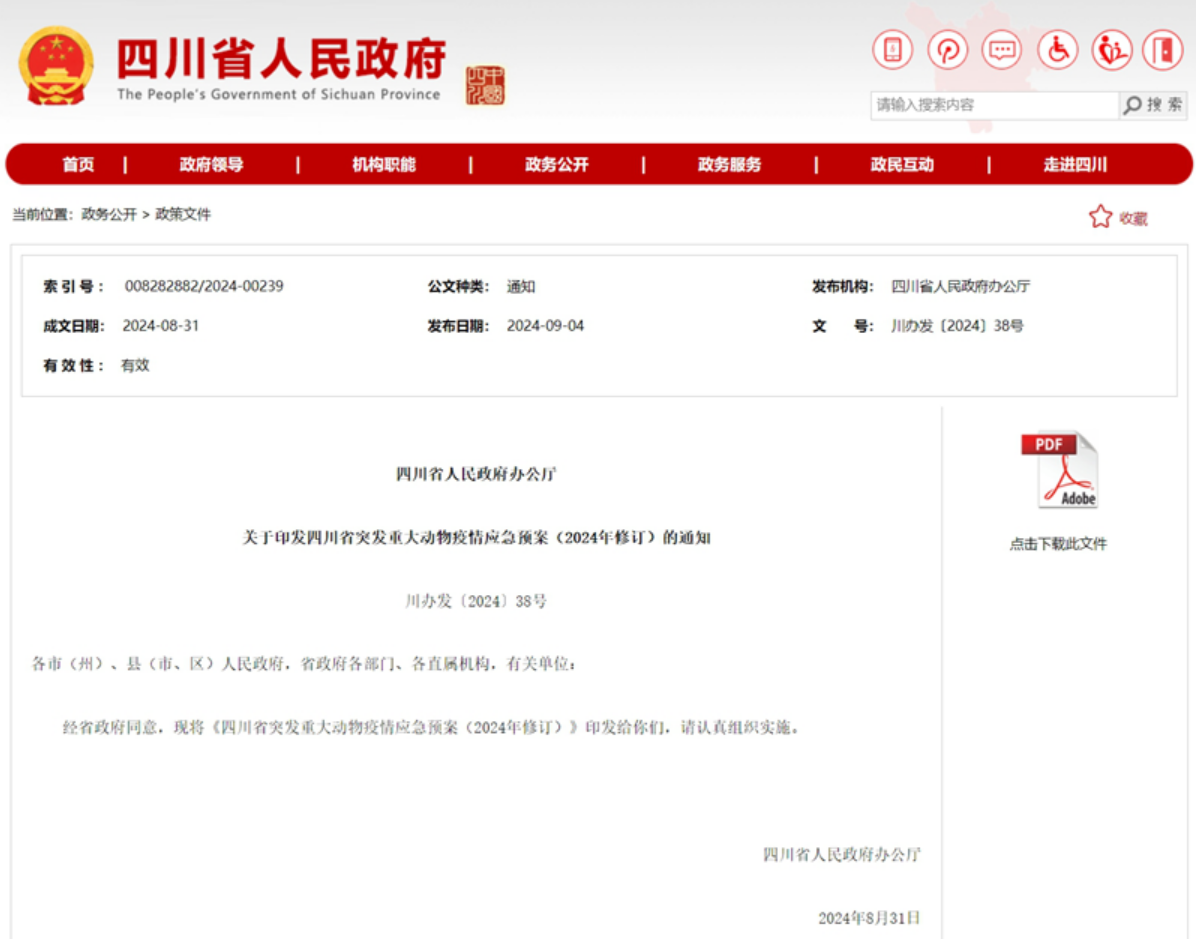Select the 走进四川 menu item
Screen dimensions: 1196x939
tap(1074, 164)
